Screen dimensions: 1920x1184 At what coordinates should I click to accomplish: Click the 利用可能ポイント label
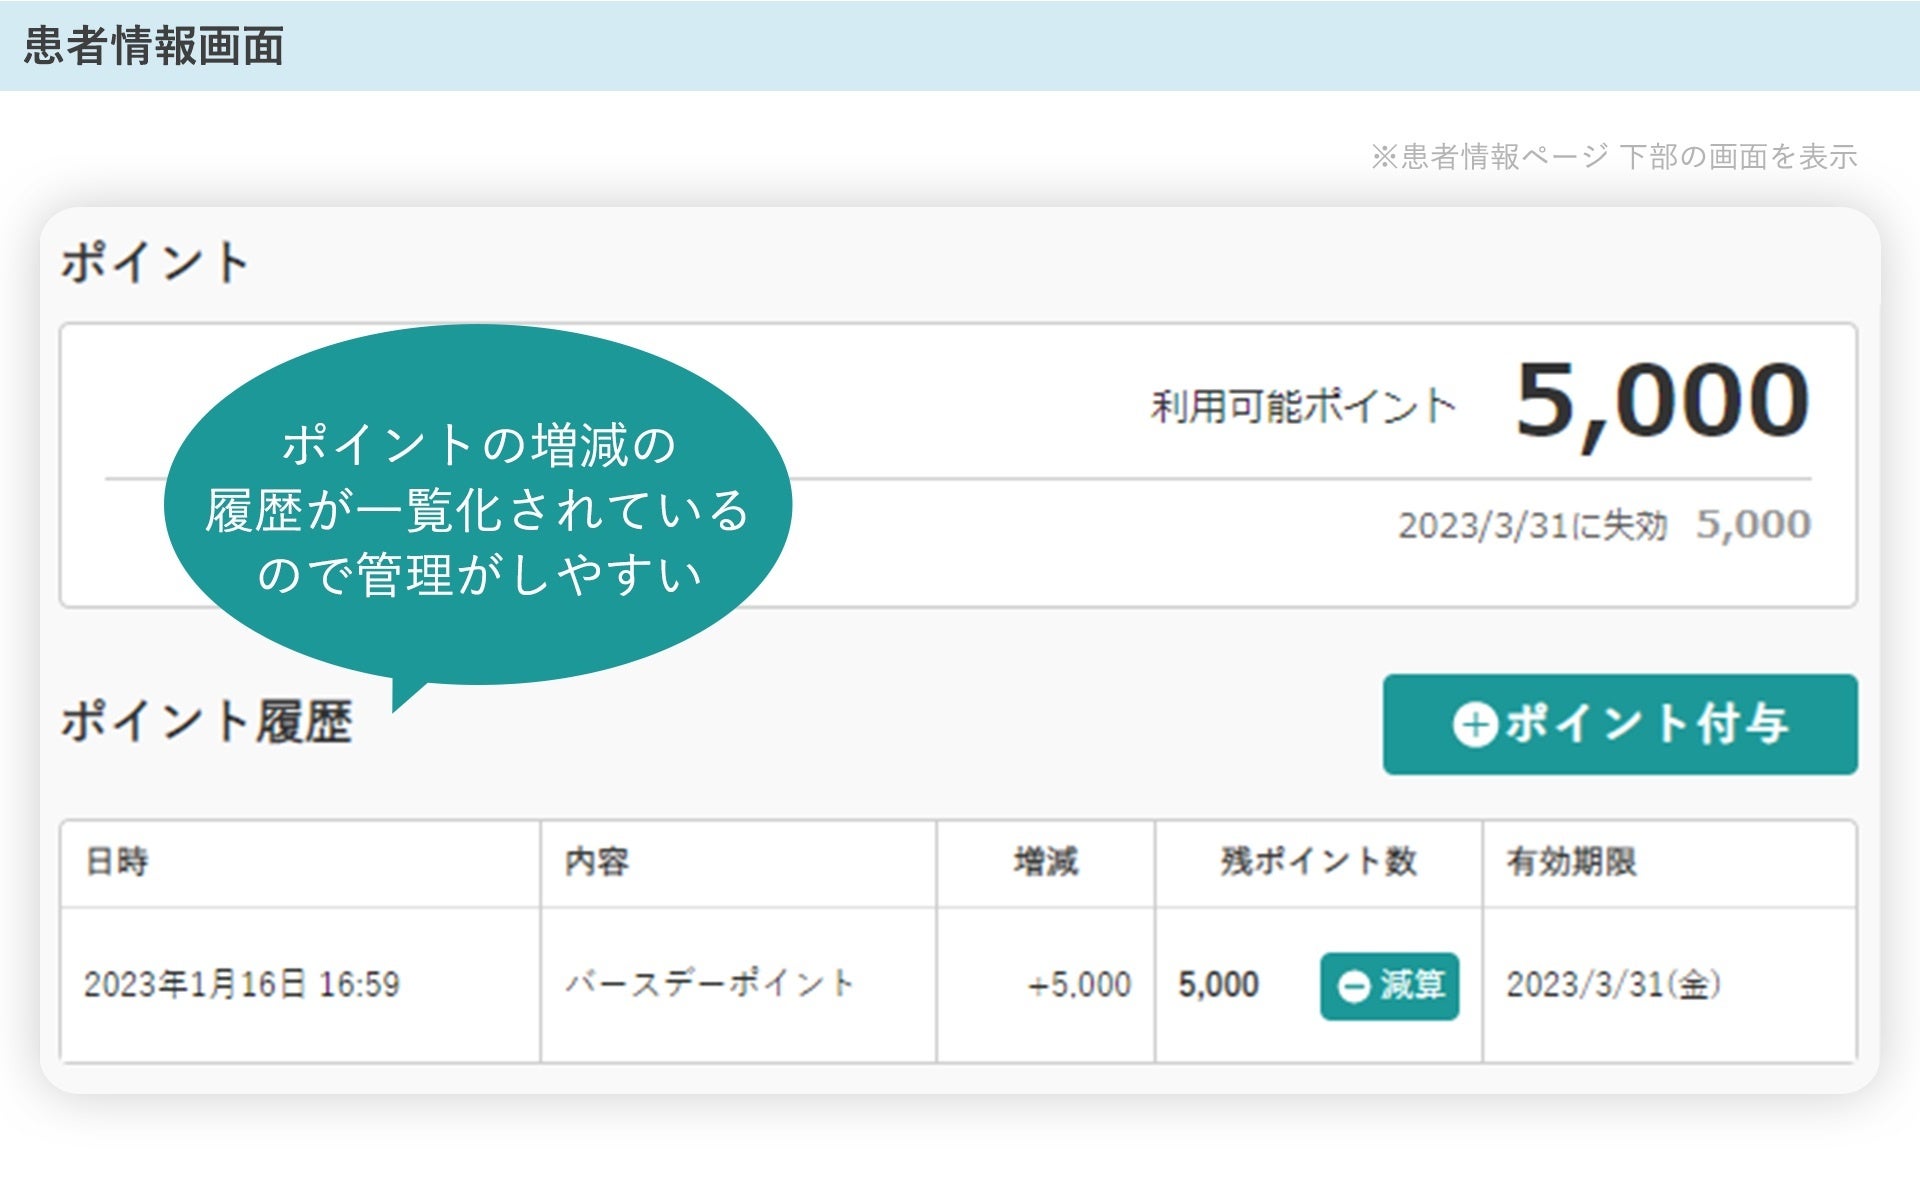(x=1303, y=406)
